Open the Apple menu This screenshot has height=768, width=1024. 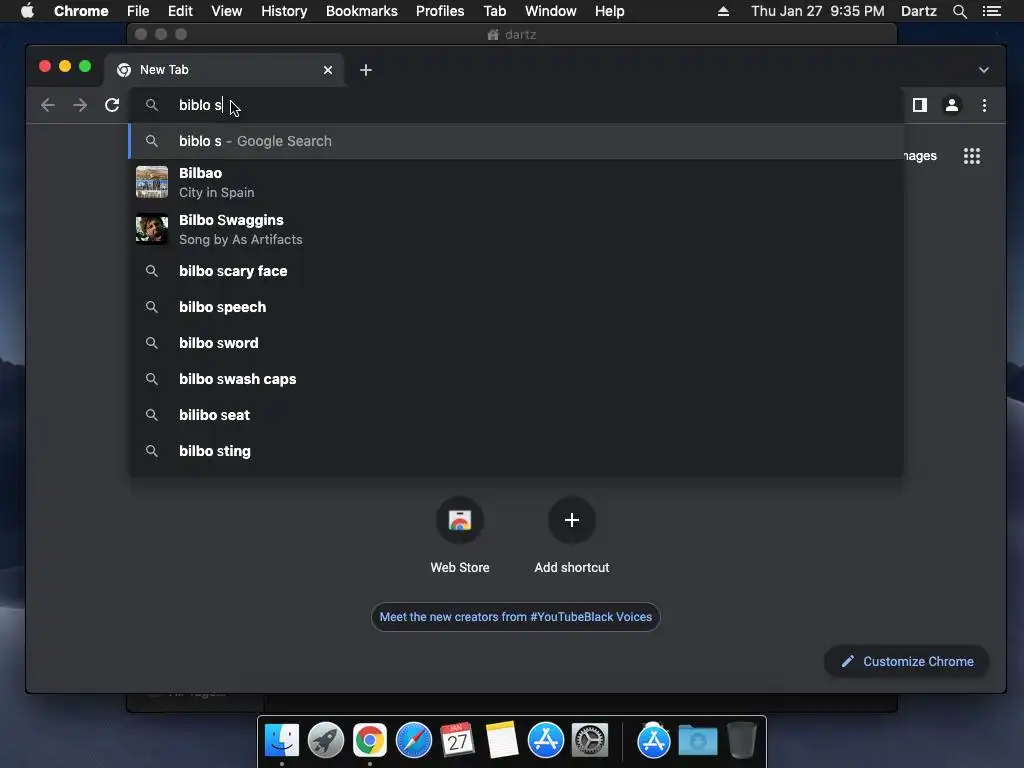(x=27, y=11)
